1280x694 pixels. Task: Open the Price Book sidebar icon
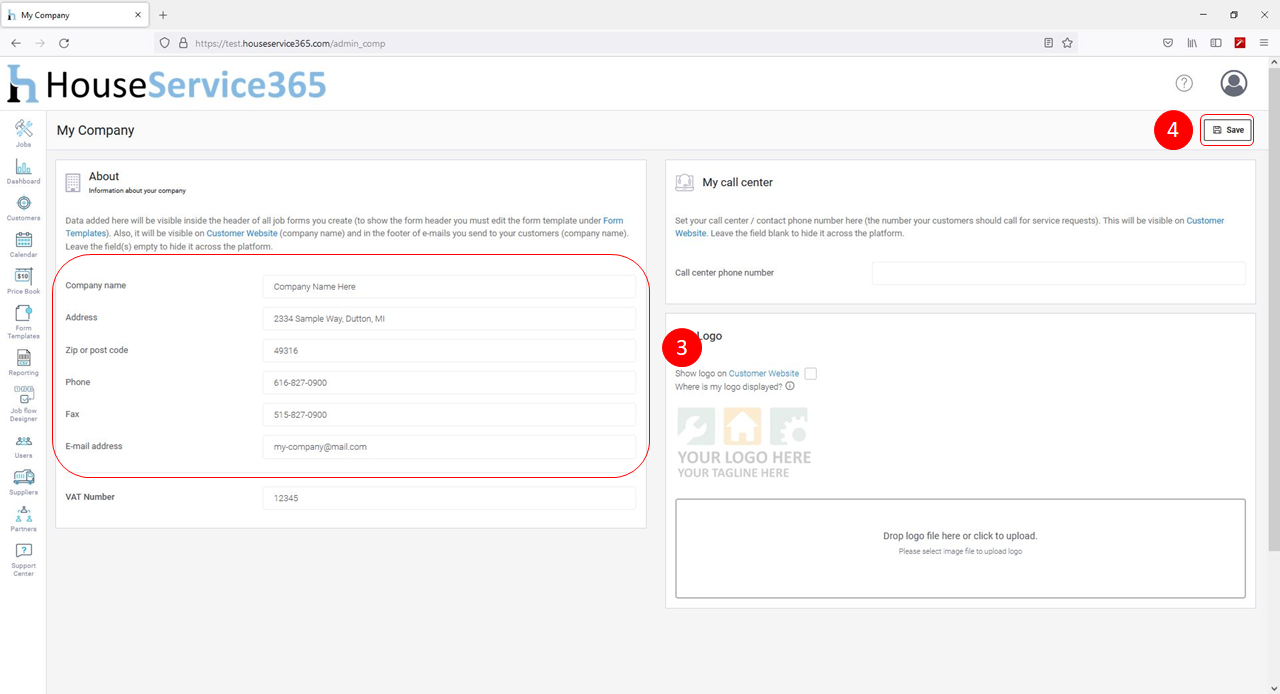[x=23, y=281]
